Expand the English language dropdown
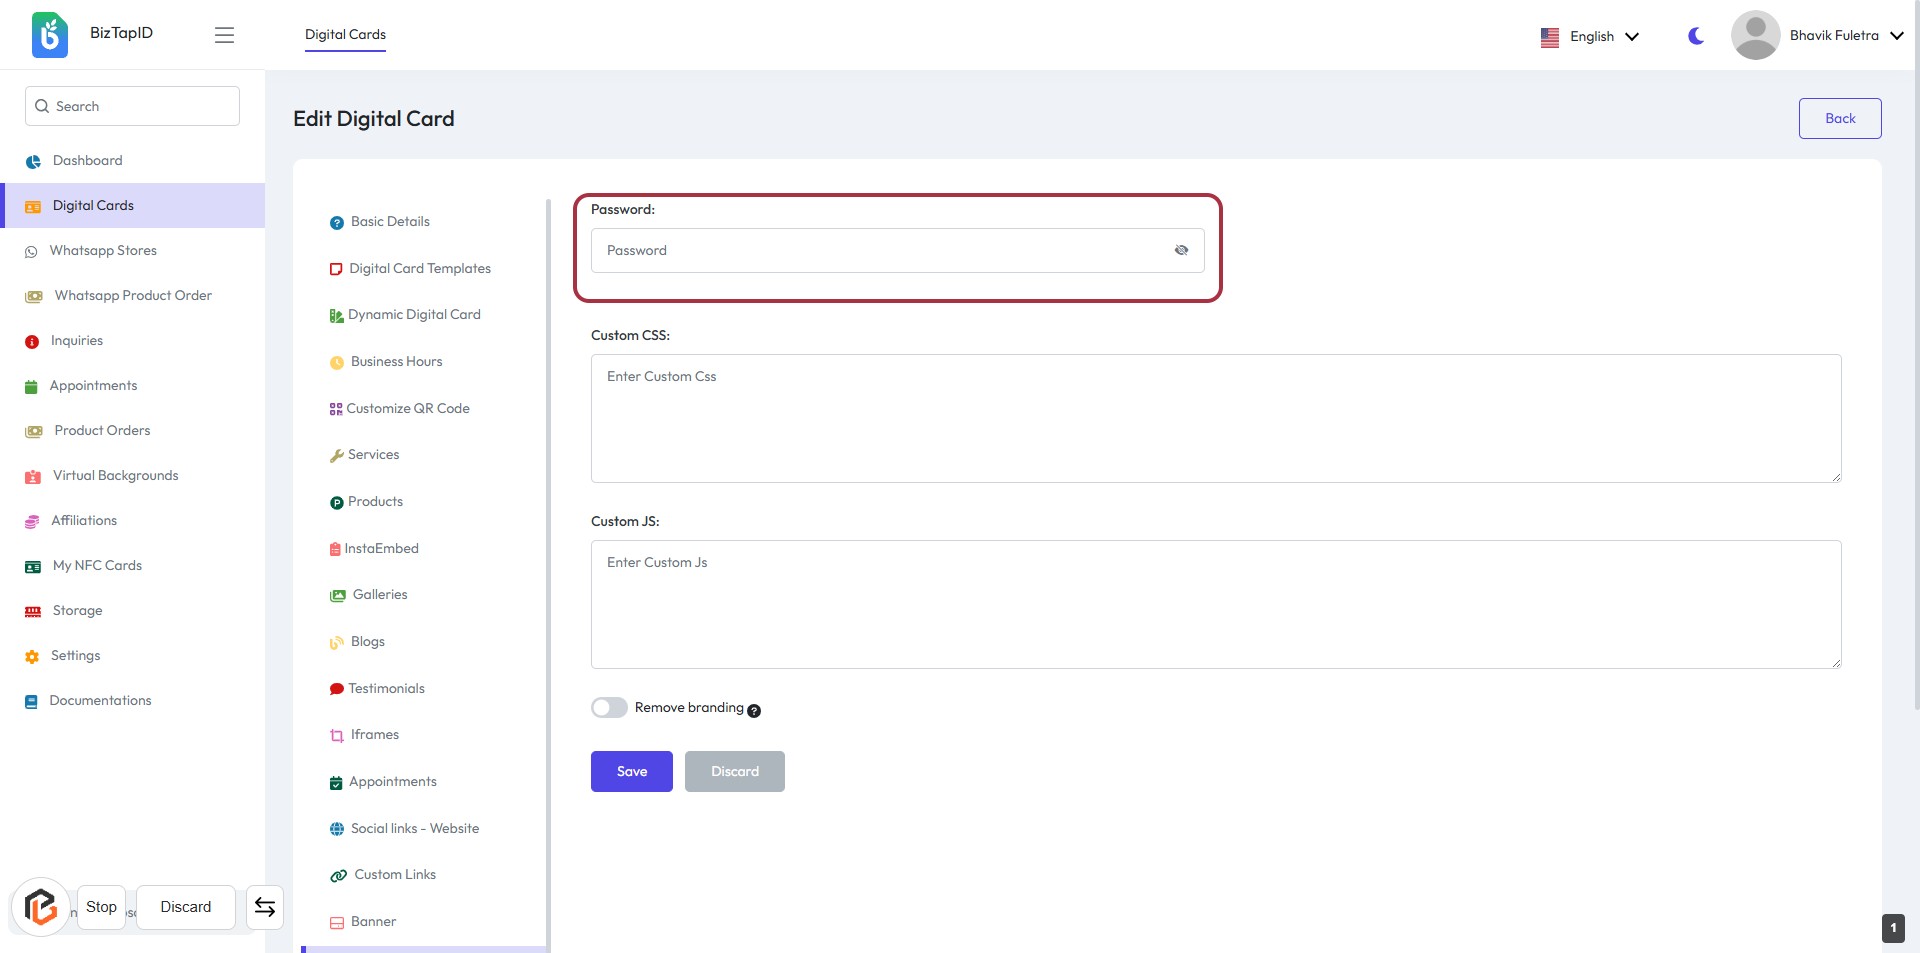This screenshot has width=1920, height=953. point(1591,36)
